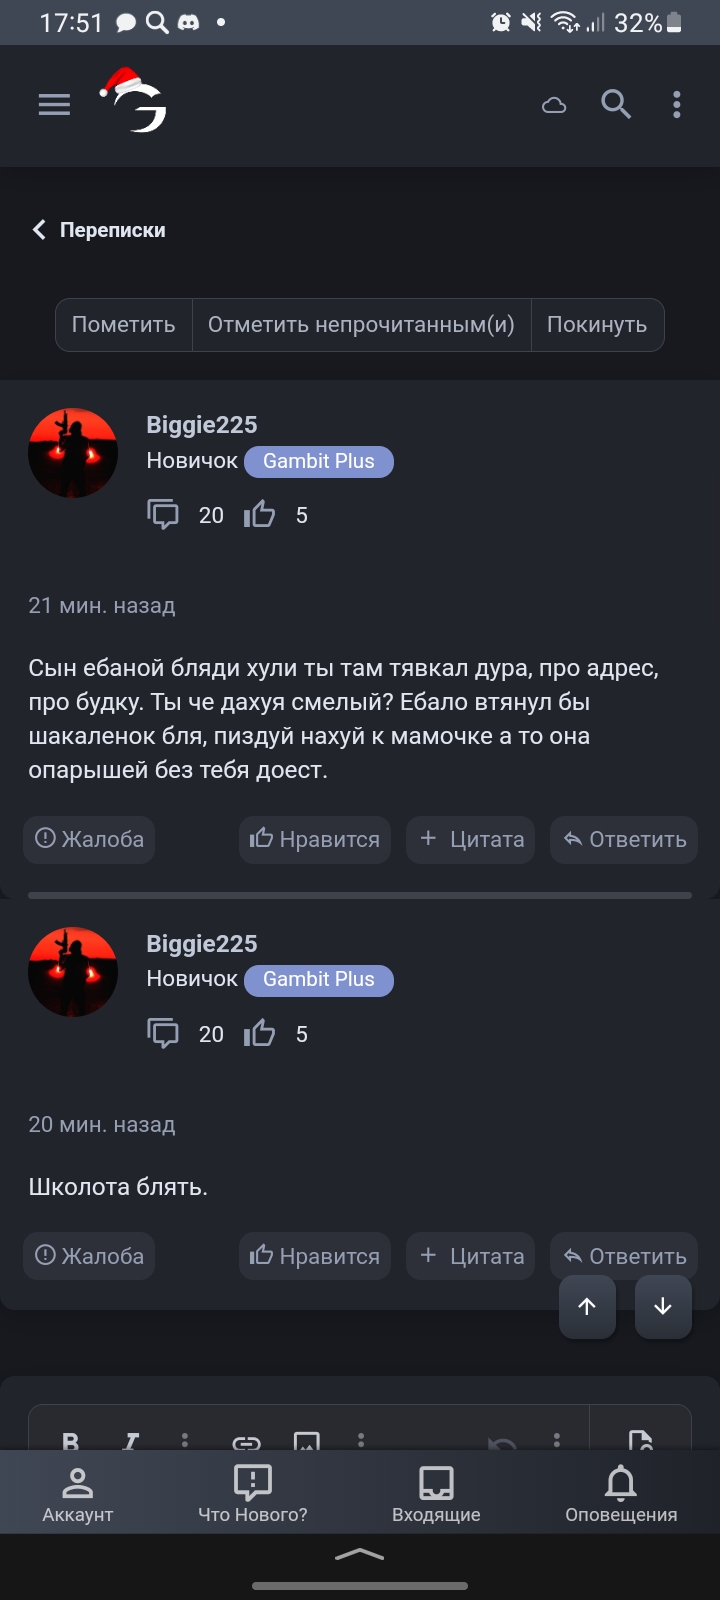
Task: Add first message to Цитата
Action: 471,839
